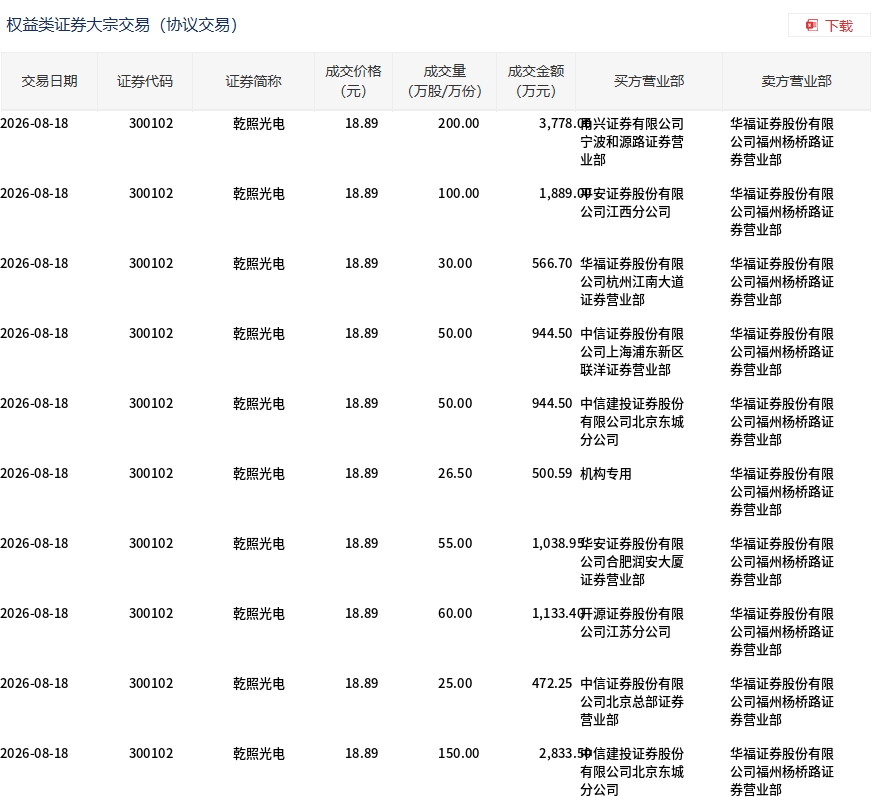Click the 成交价格(元) column header

[353, 81]
